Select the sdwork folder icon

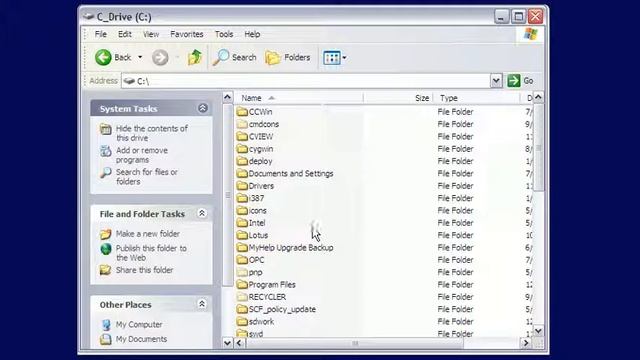pyautogui.click(x=242, y=321)
